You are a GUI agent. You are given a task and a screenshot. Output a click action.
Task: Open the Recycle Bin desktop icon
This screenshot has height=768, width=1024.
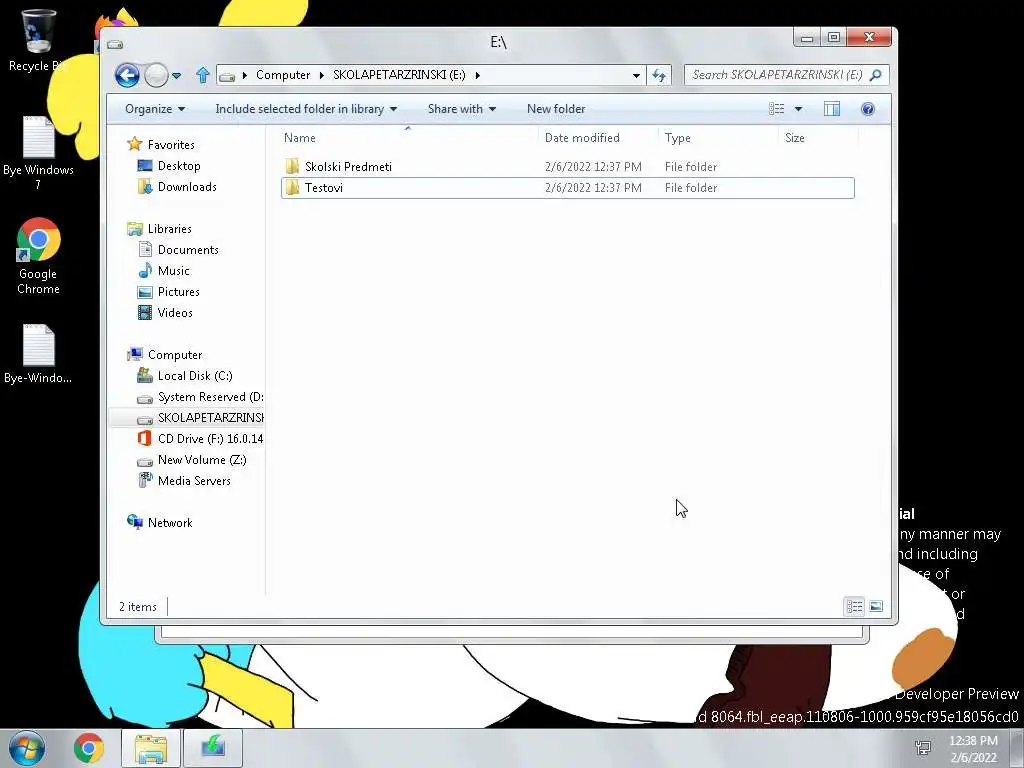pyautogui.click(x=37, y=40)
